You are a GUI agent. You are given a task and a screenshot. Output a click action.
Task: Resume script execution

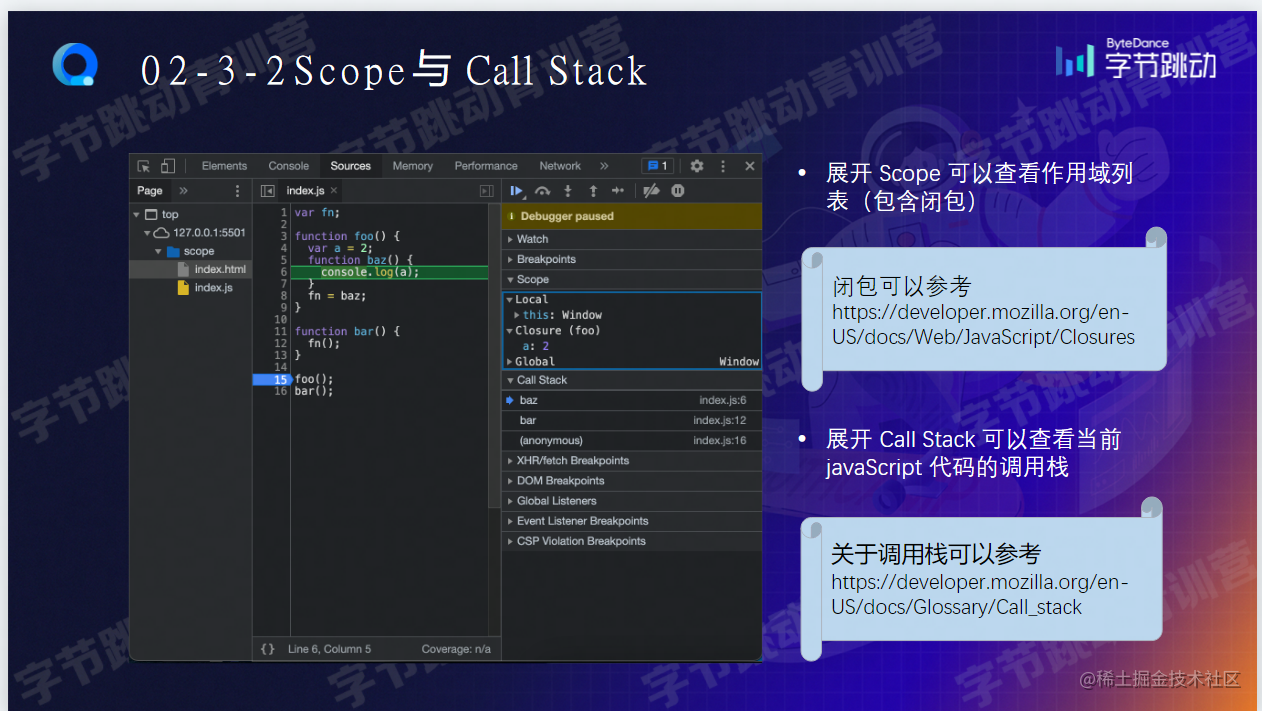pyautogui.click(x=517, y=191)
